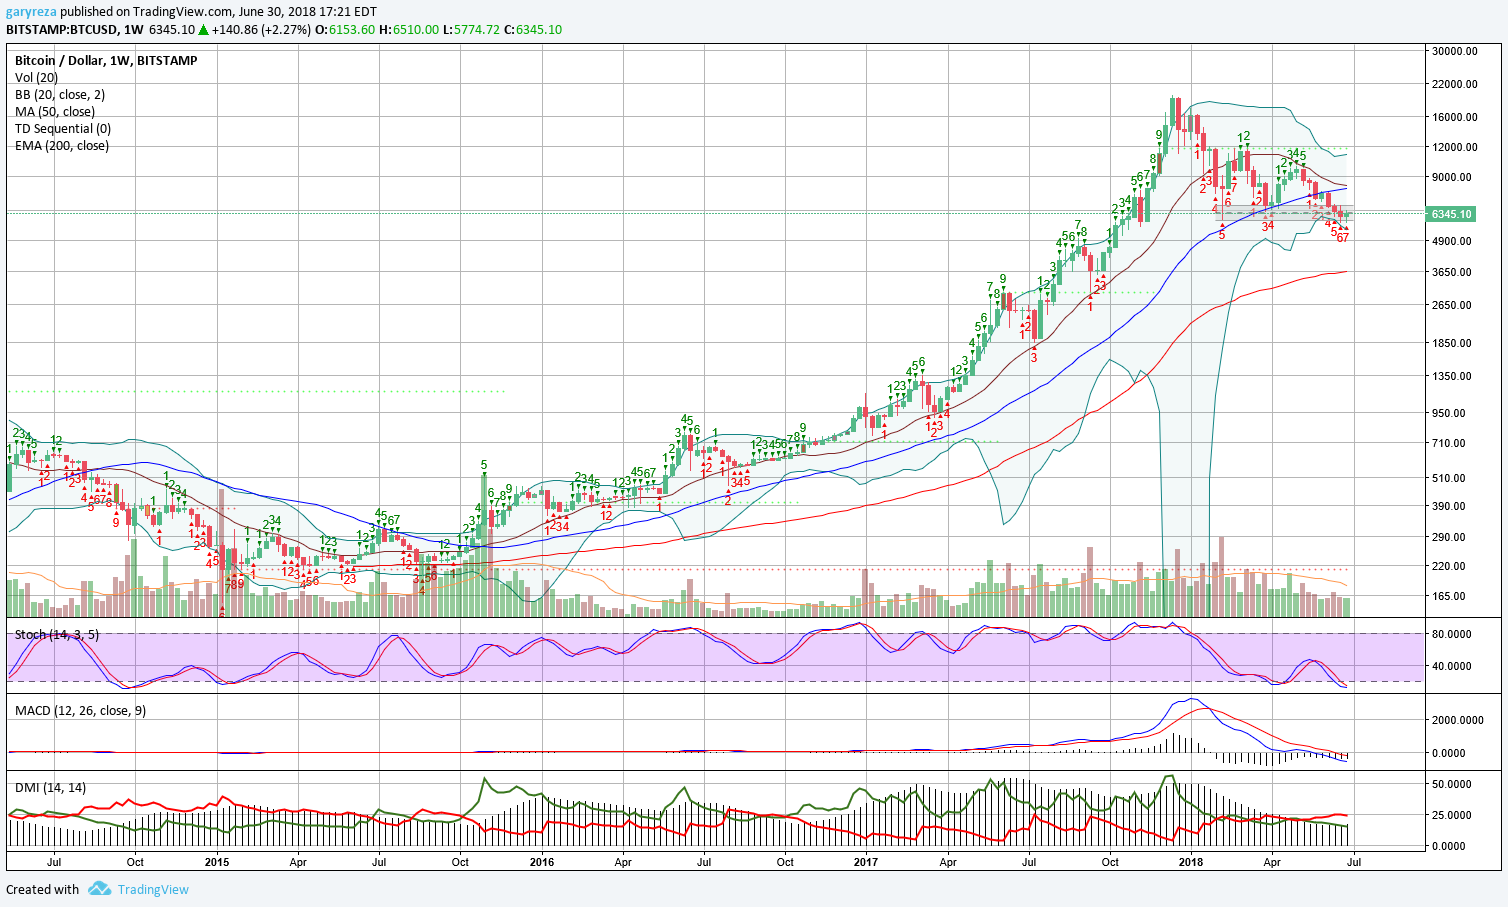The image size is (1508, 907).
Task: Click 12000.00 on the price axis
Action: 1454,147
